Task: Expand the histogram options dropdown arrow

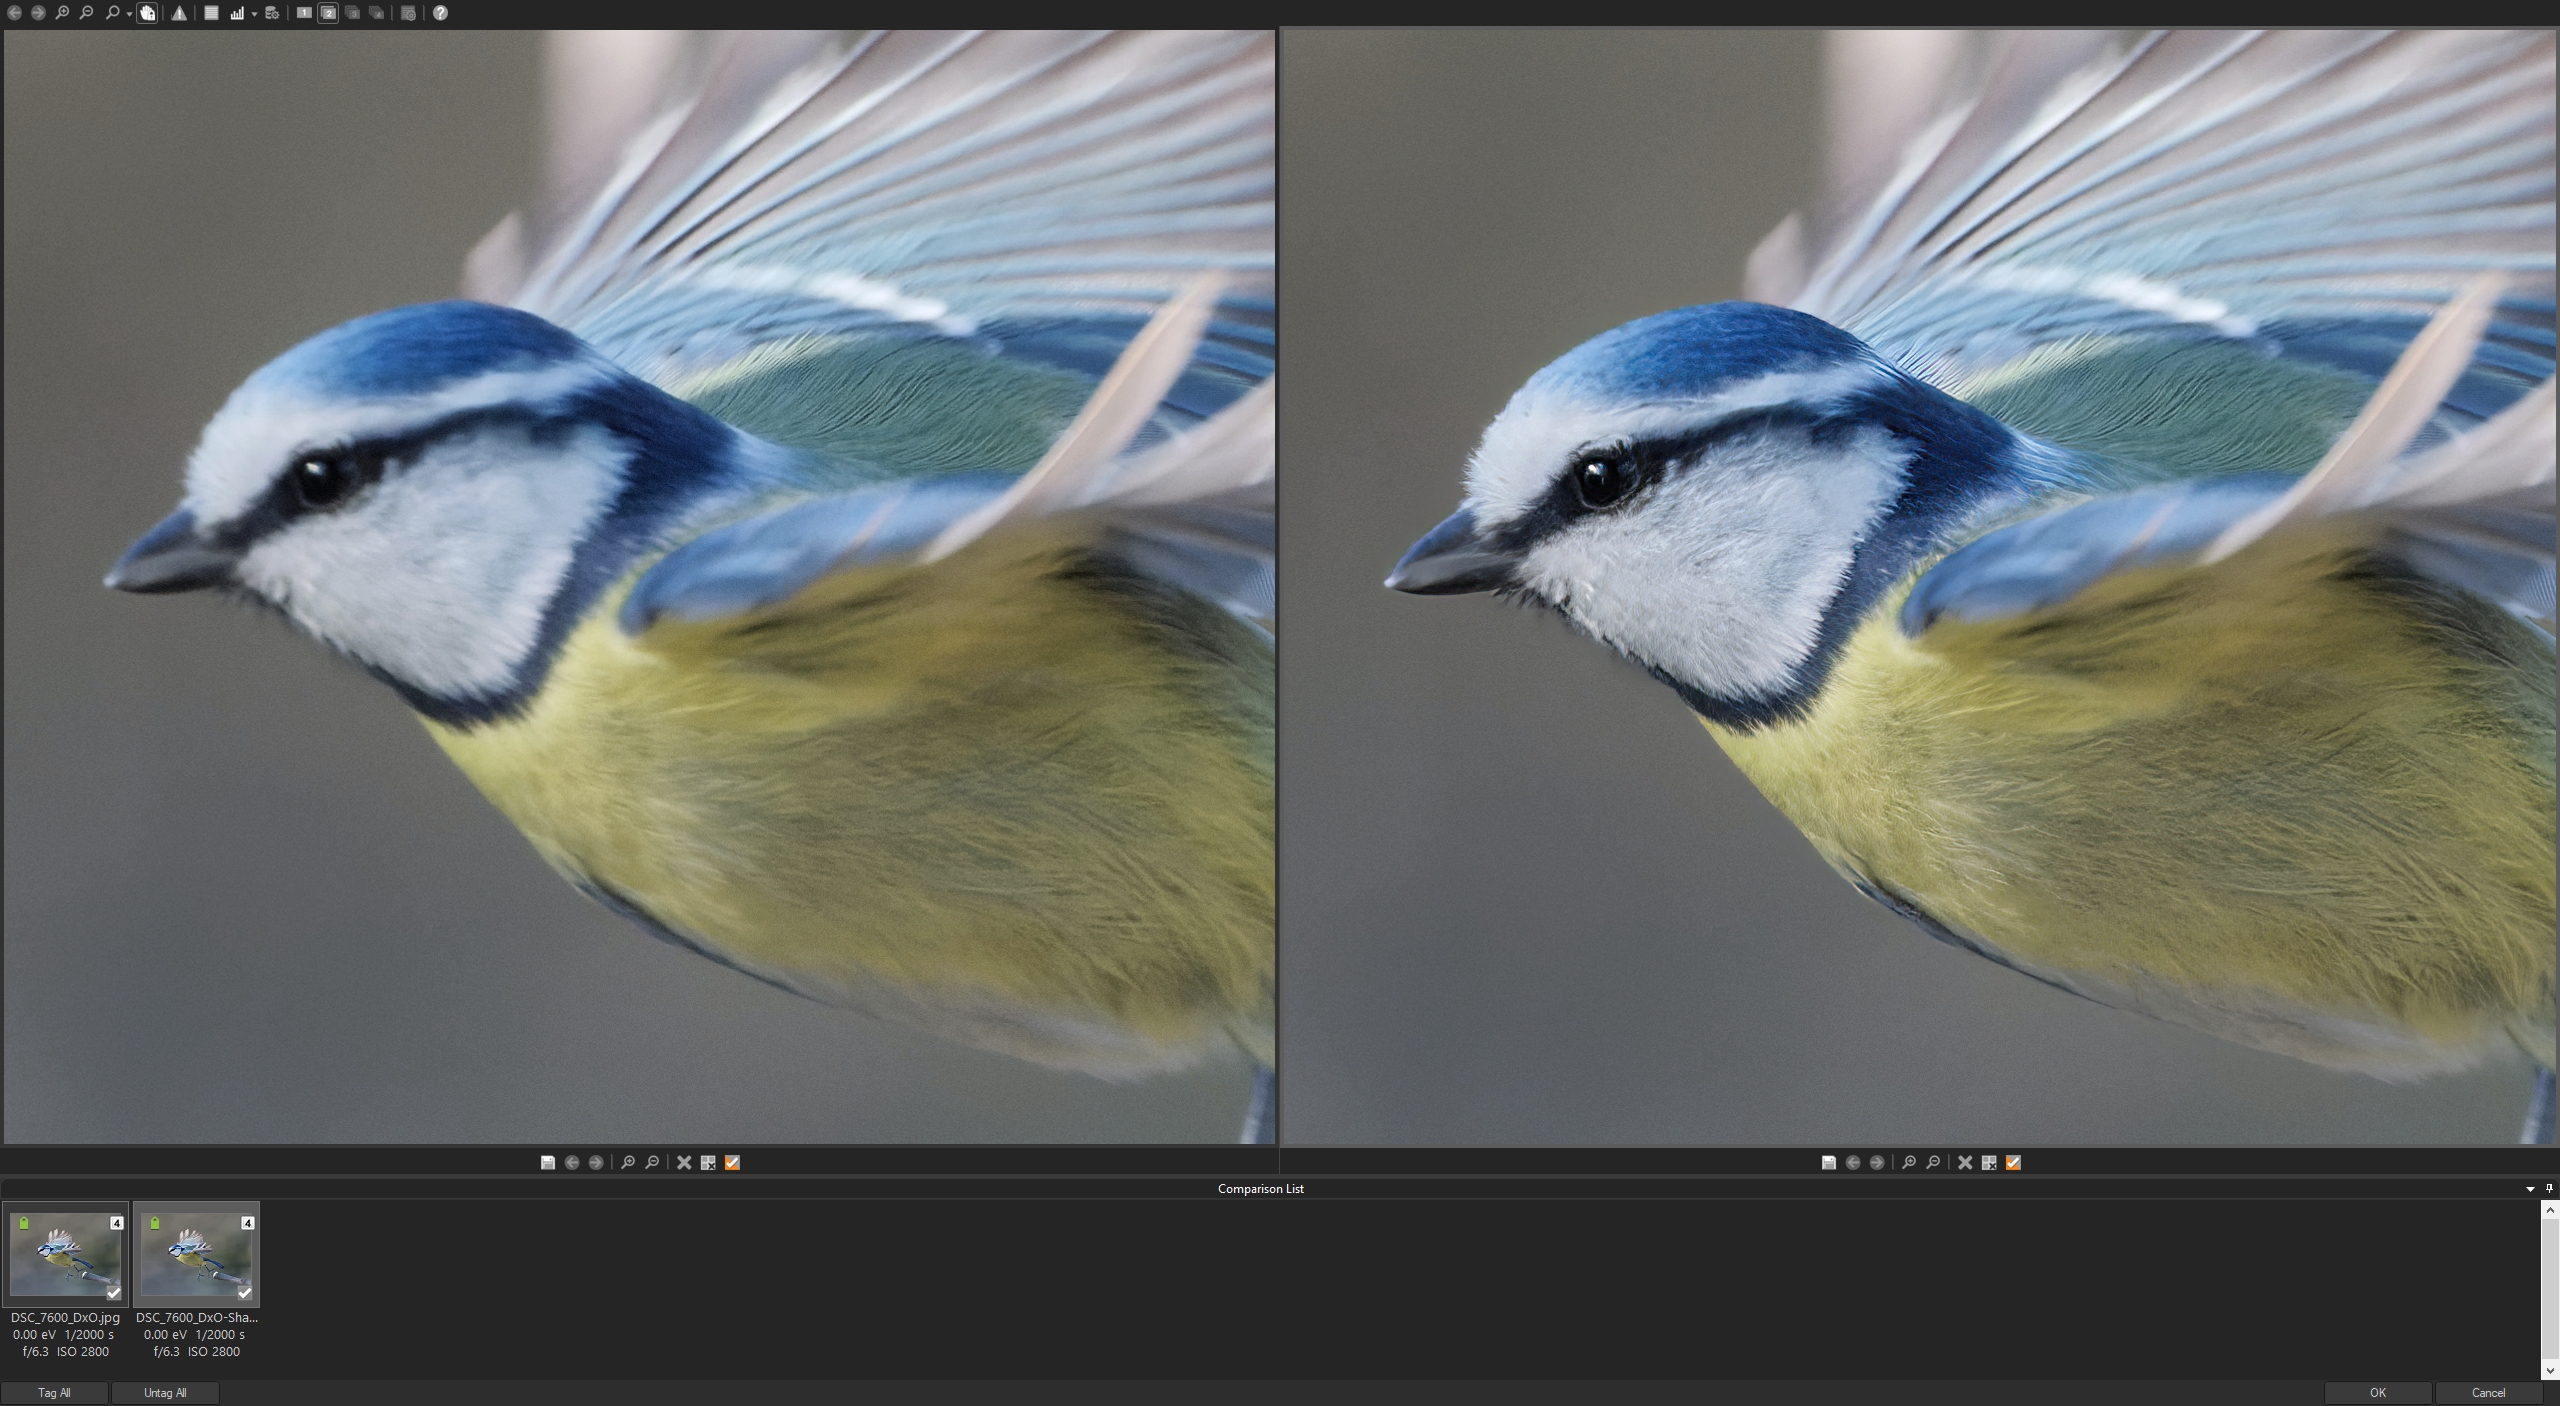Action: click(254, 14)
